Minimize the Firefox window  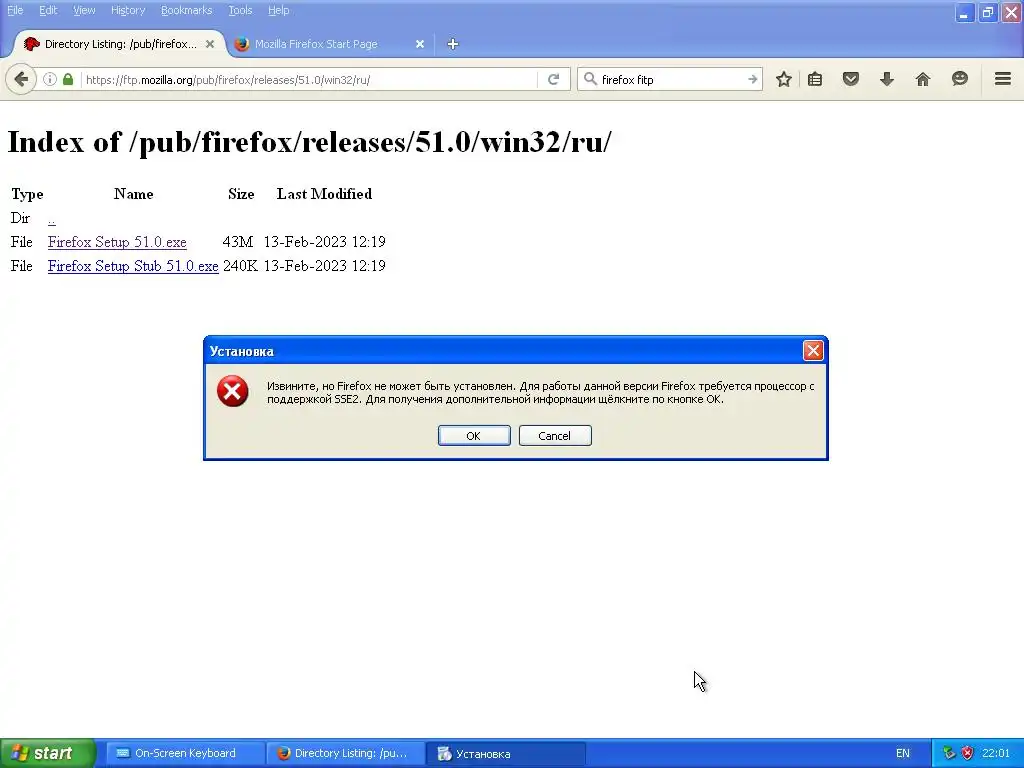tap(964, 12)
